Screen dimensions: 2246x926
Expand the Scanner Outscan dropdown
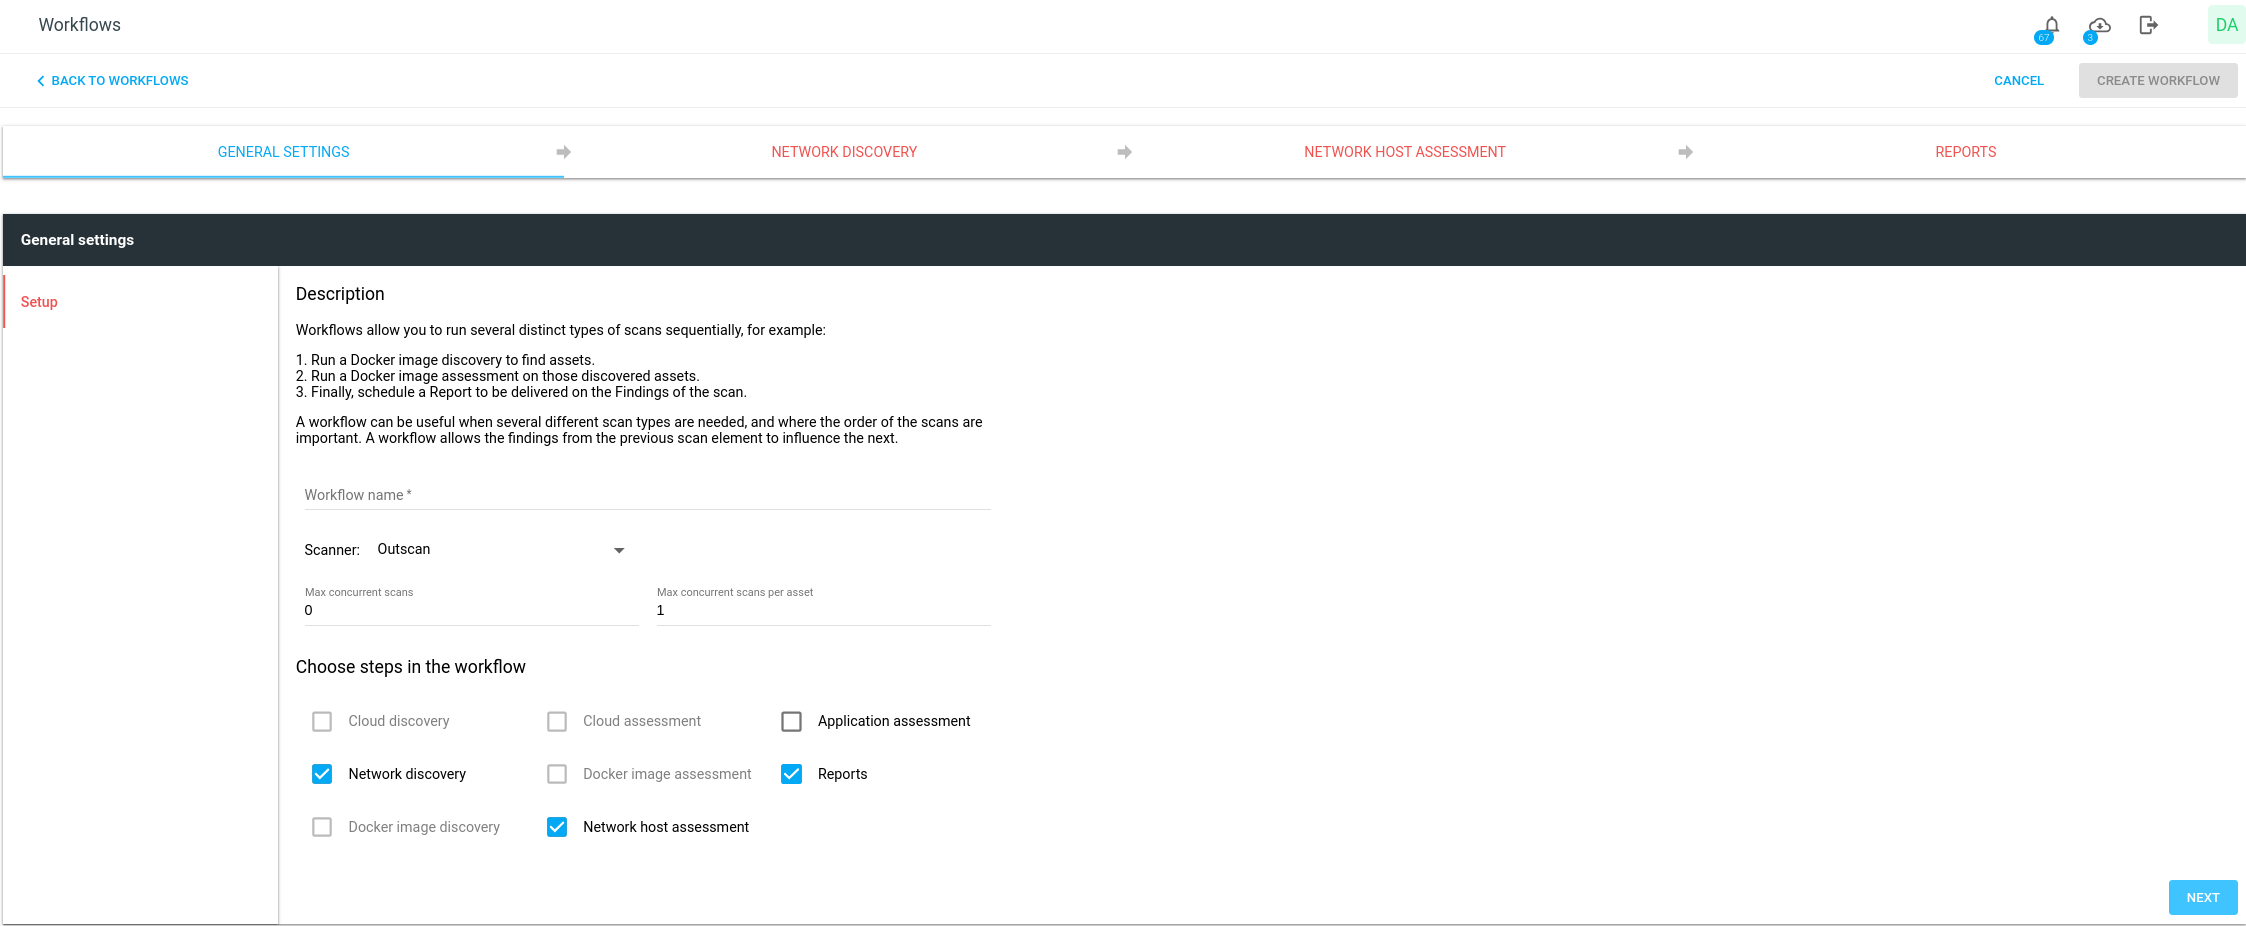click(500, 550)
